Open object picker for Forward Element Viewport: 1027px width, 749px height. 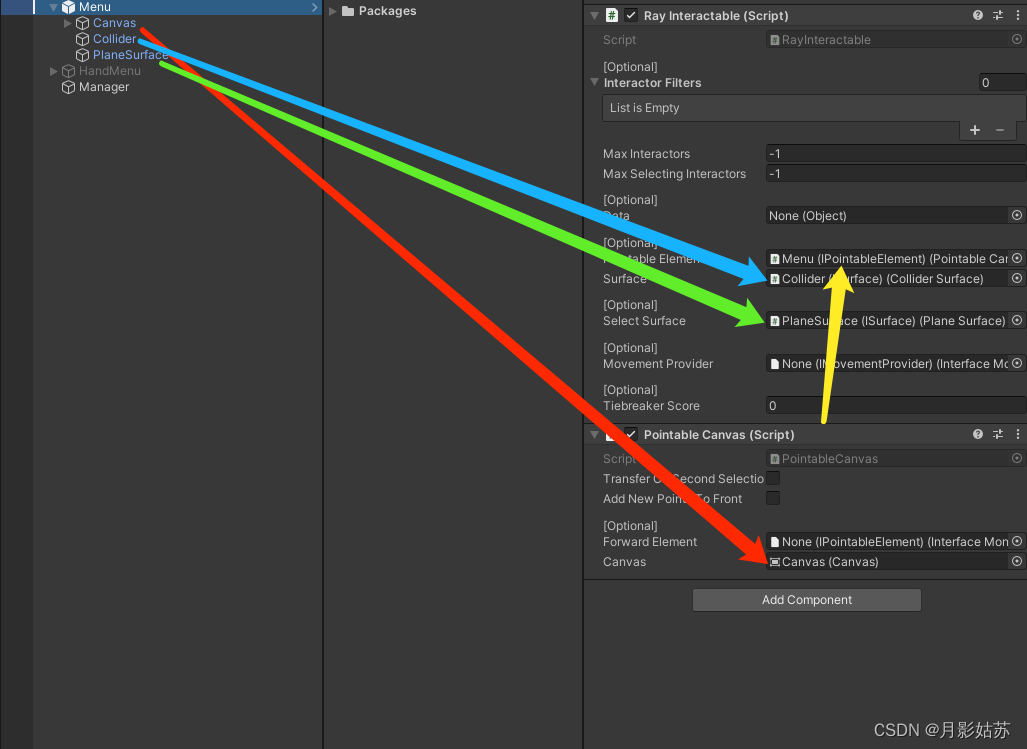point(1017,541)
